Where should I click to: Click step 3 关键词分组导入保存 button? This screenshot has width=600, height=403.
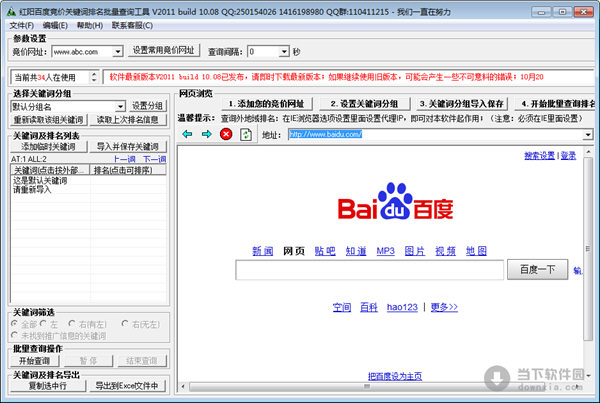[x=461, y=104]
